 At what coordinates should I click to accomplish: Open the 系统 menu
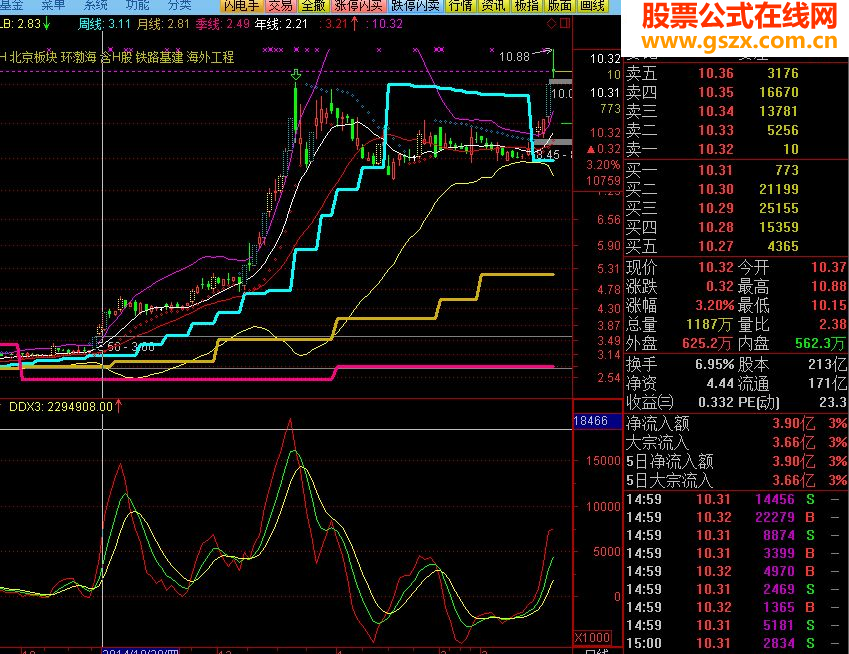click(x=95, y=5)
